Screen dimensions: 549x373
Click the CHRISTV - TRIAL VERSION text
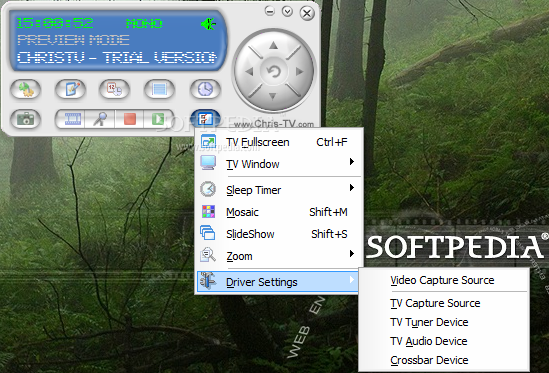pos(117,57)
